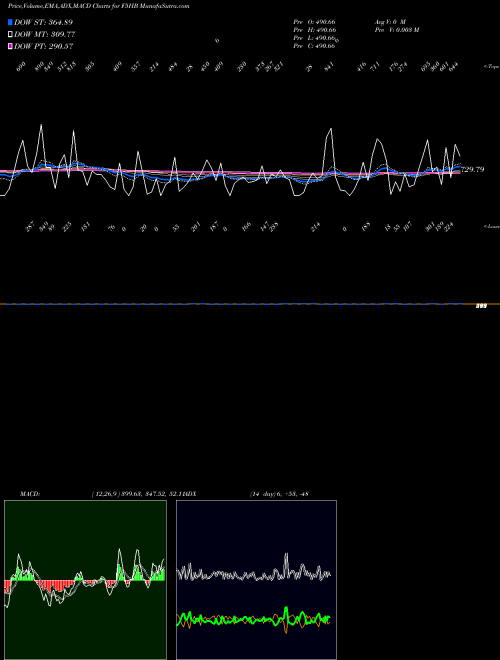
Task: Click the 'Pre L: 490.66' low value
Action: pyautogui.click(x=314, y=38)
